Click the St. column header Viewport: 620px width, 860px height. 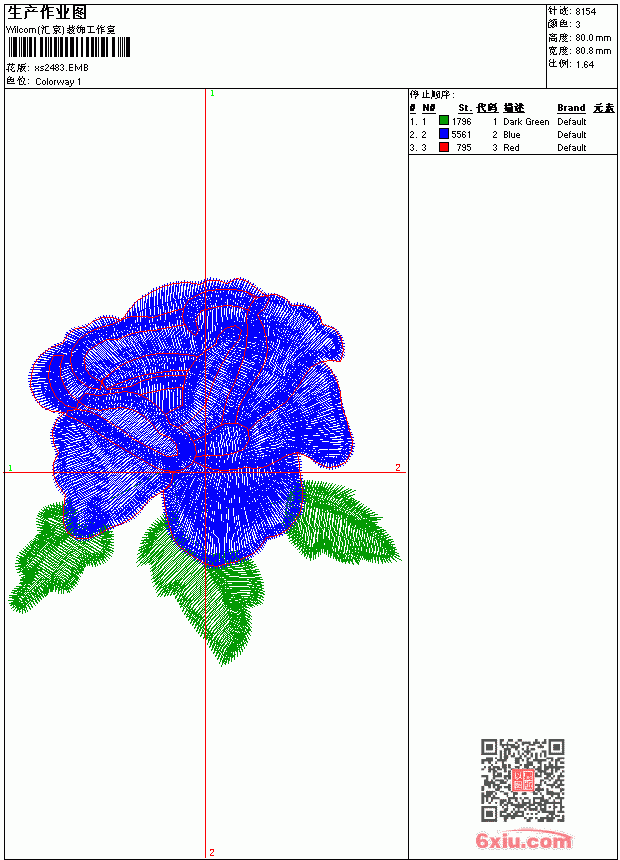tap(465, 108)
